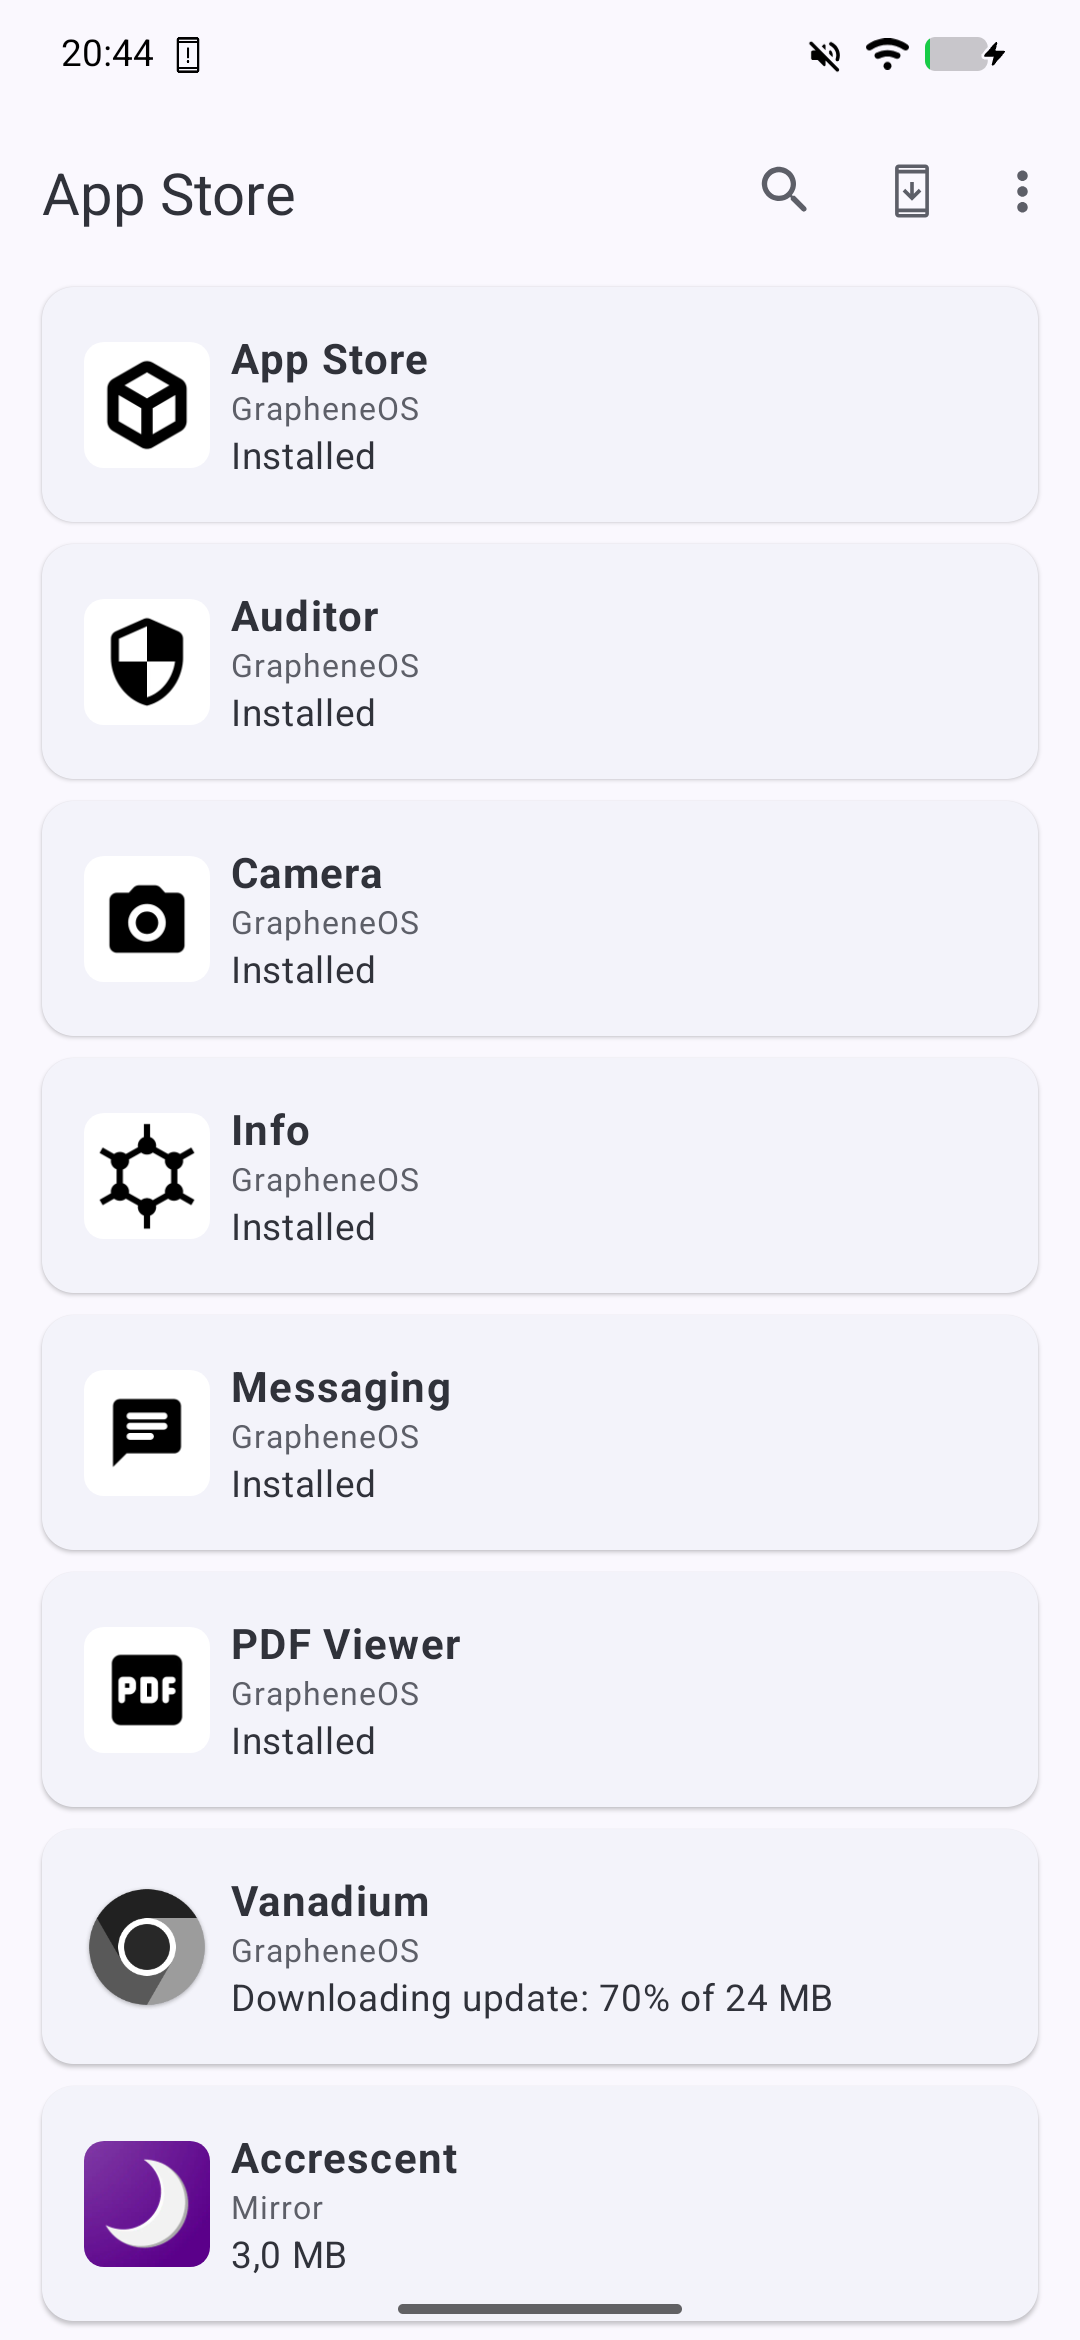Tap the bottom navigation gesture handle
1080x2340 pixels.
click(540, 2309)
